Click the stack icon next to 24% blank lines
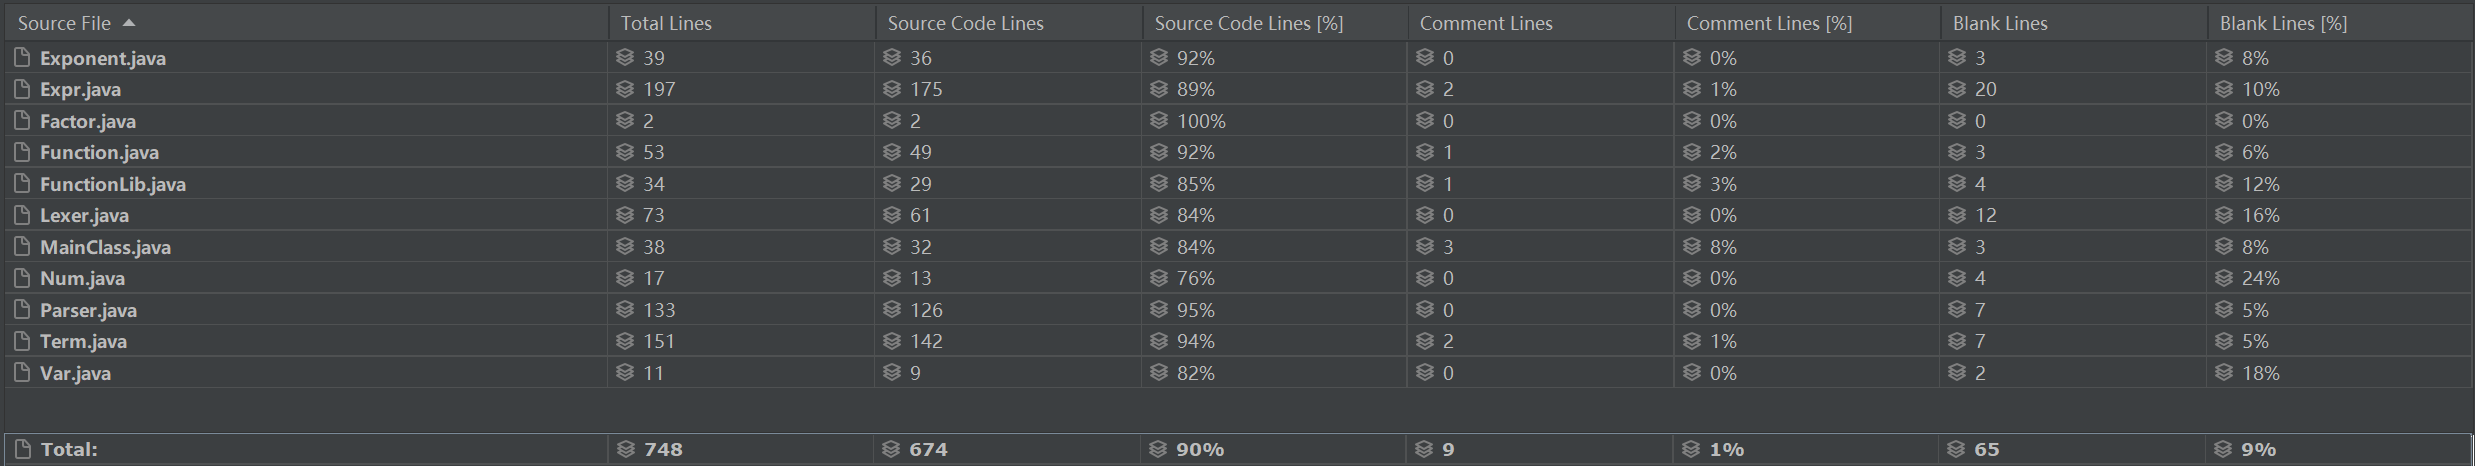2475x466 pixels. pyautogui.click(x=2225, y=278)
